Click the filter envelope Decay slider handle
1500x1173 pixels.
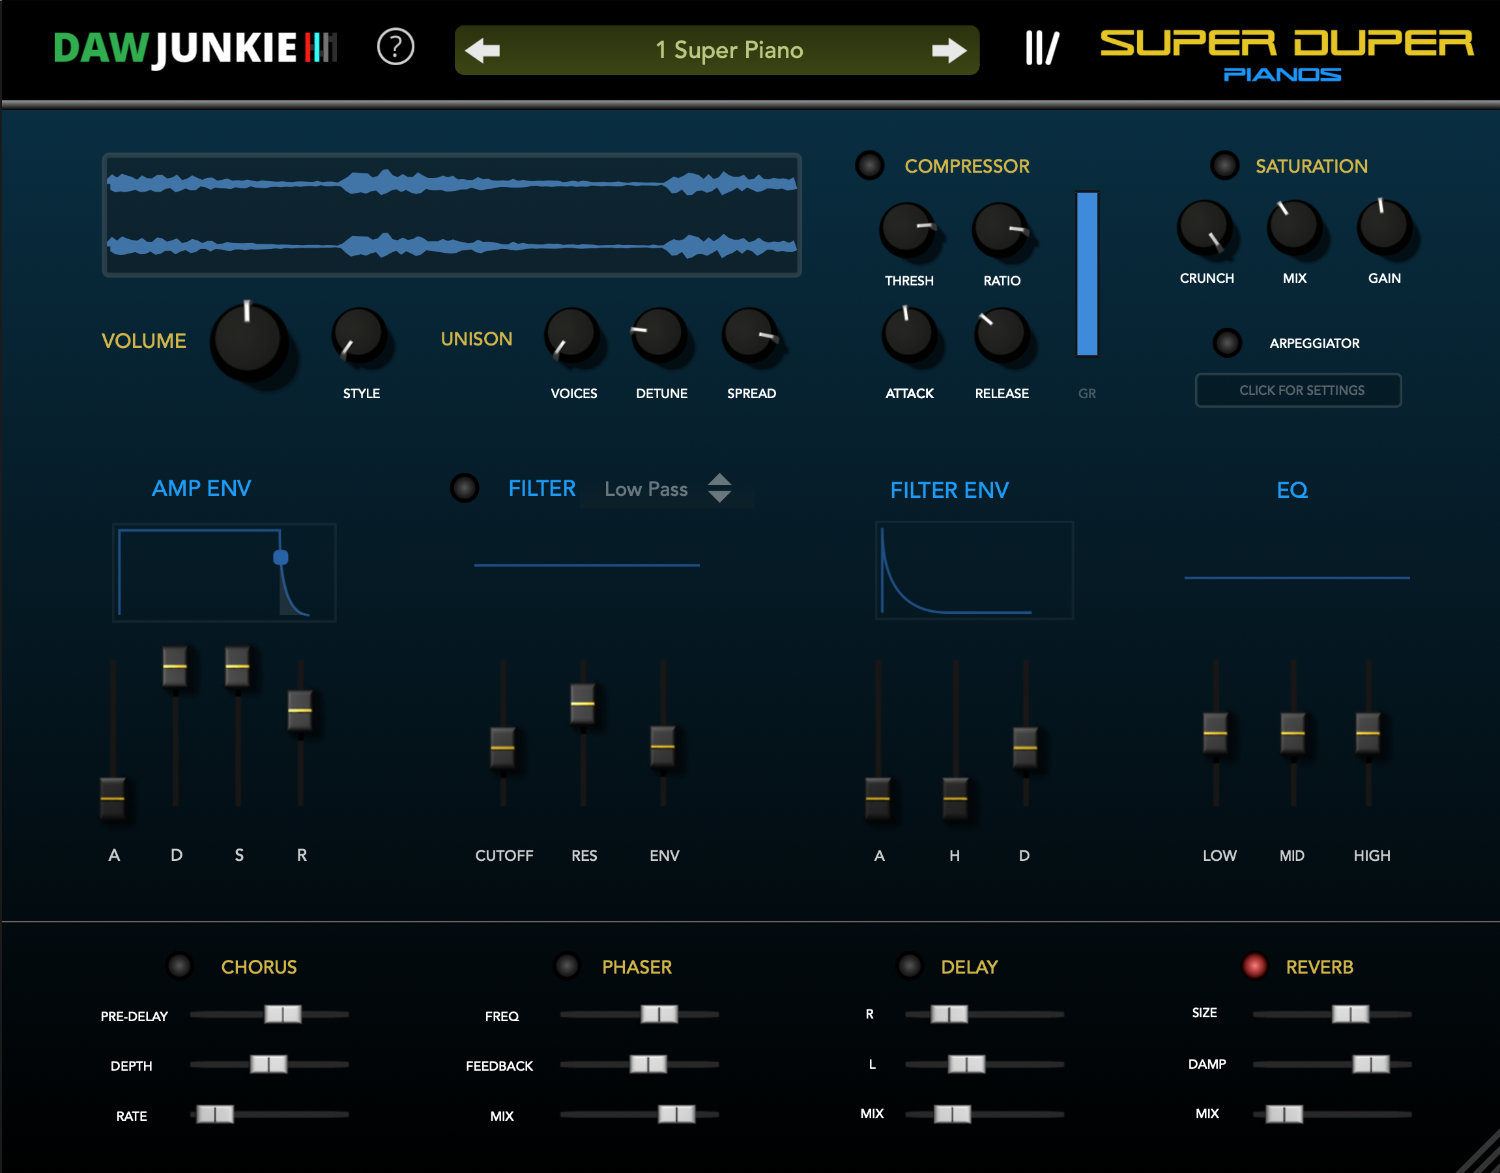tap(1025, 748)
